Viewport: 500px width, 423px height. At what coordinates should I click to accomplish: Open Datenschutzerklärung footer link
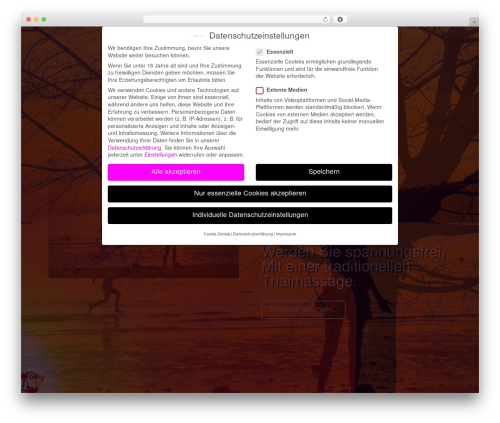point(253,234)
